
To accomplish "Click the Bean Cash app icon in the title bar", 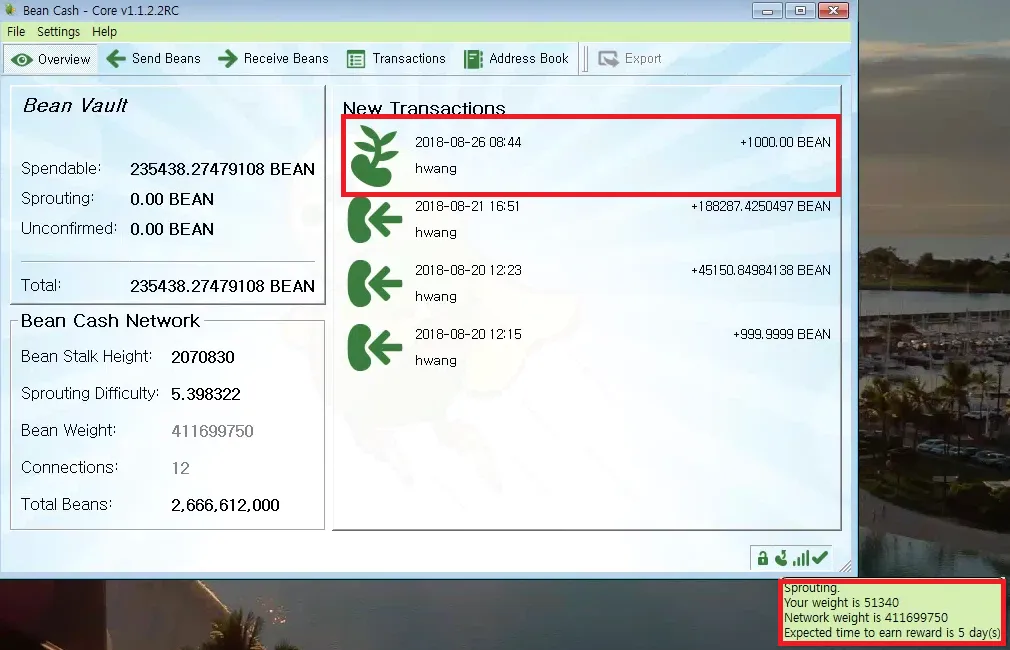I will click(10, 10).
